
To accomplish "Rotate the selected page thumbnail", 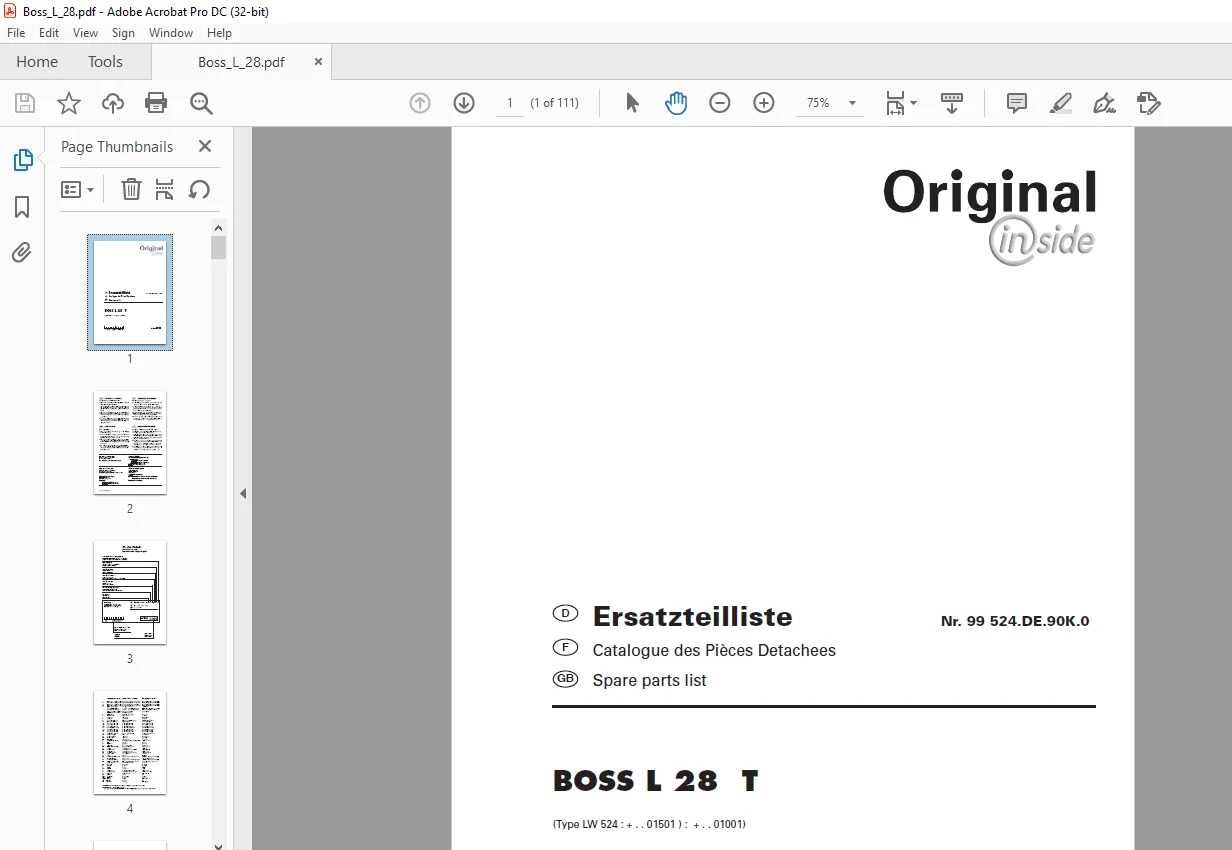I will pos(199,189).
